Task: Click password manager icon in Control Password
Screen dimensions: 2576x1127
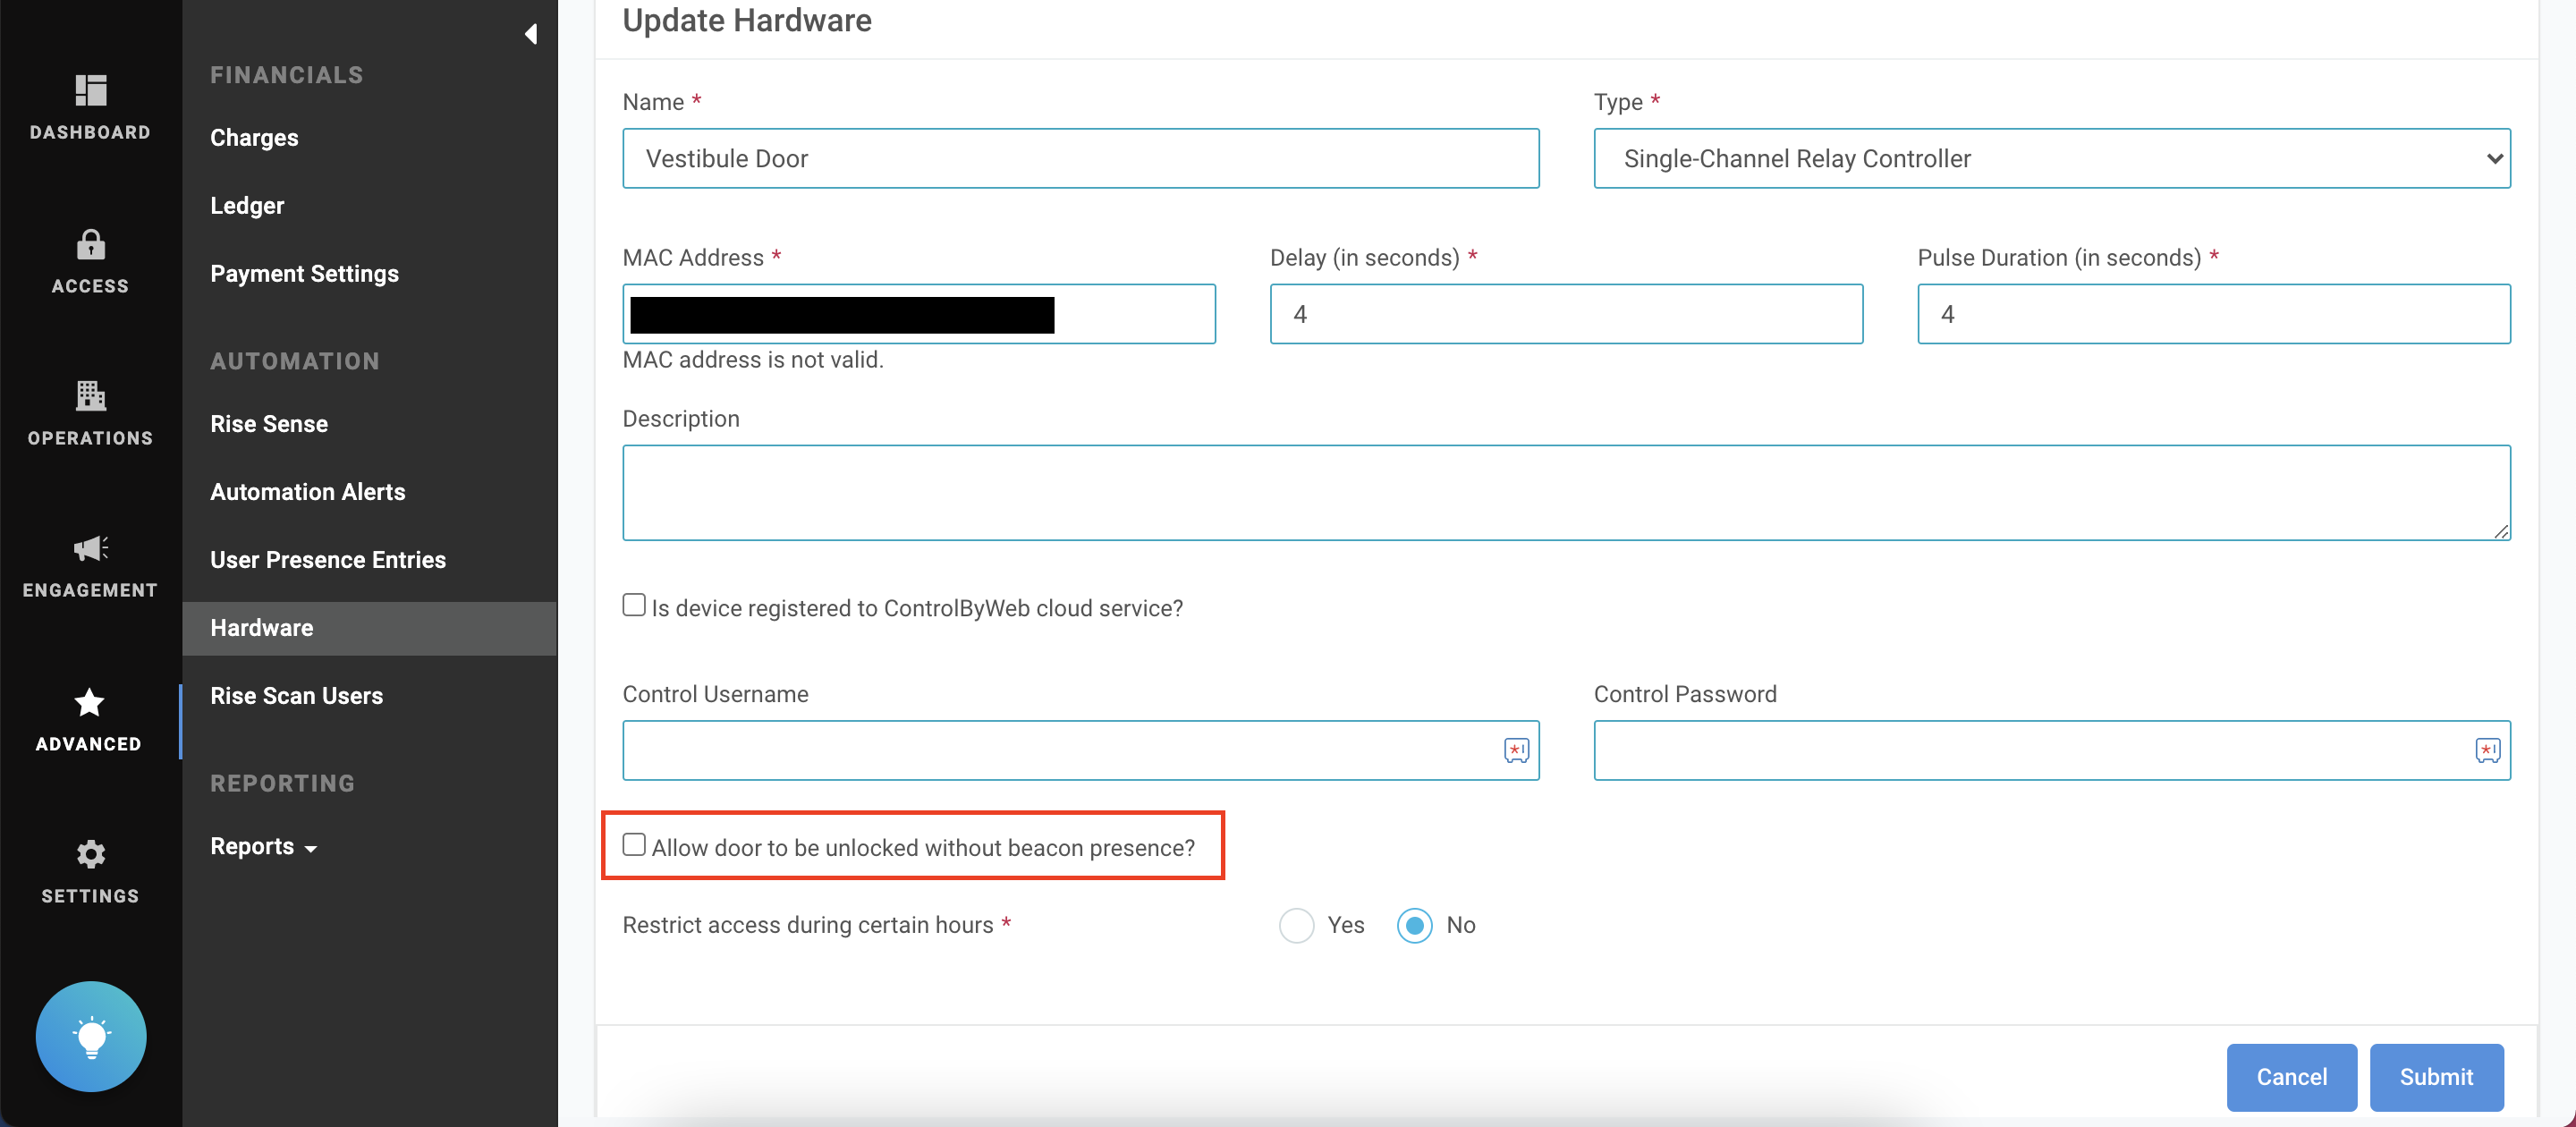Action: (x=2487, y=750)
